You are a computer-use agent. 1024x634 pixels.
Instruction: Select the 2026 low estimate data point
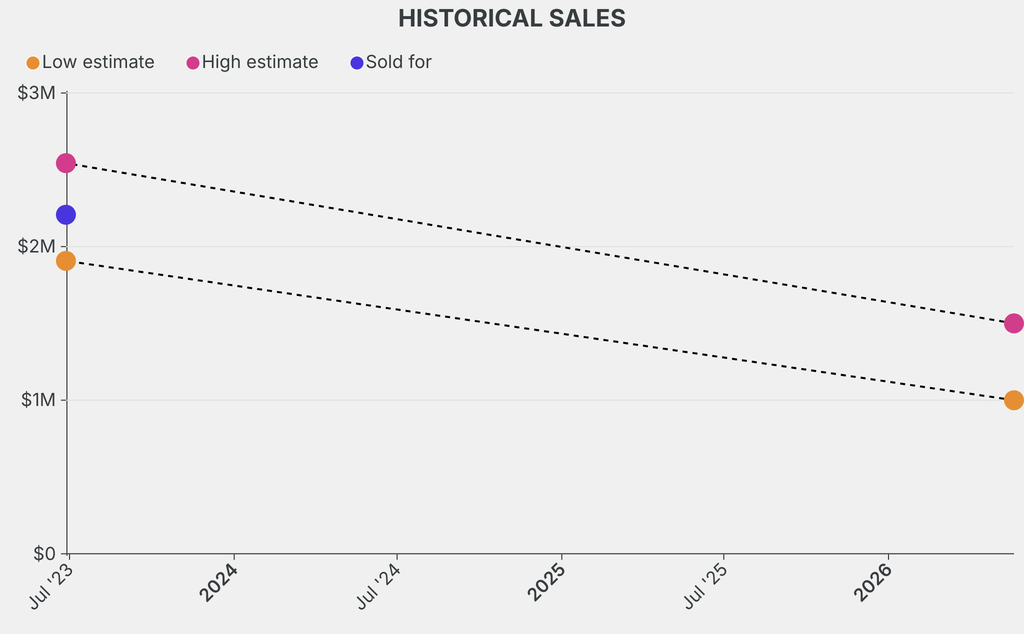1013,400
